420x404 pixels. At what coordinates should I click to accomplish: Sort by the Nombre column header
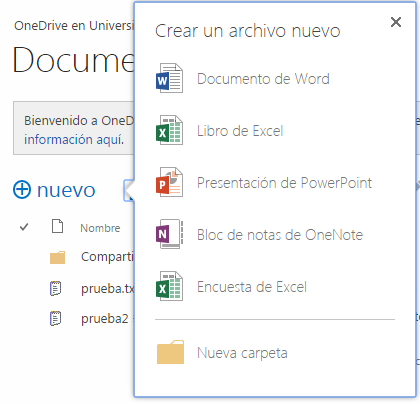(100, 228)
